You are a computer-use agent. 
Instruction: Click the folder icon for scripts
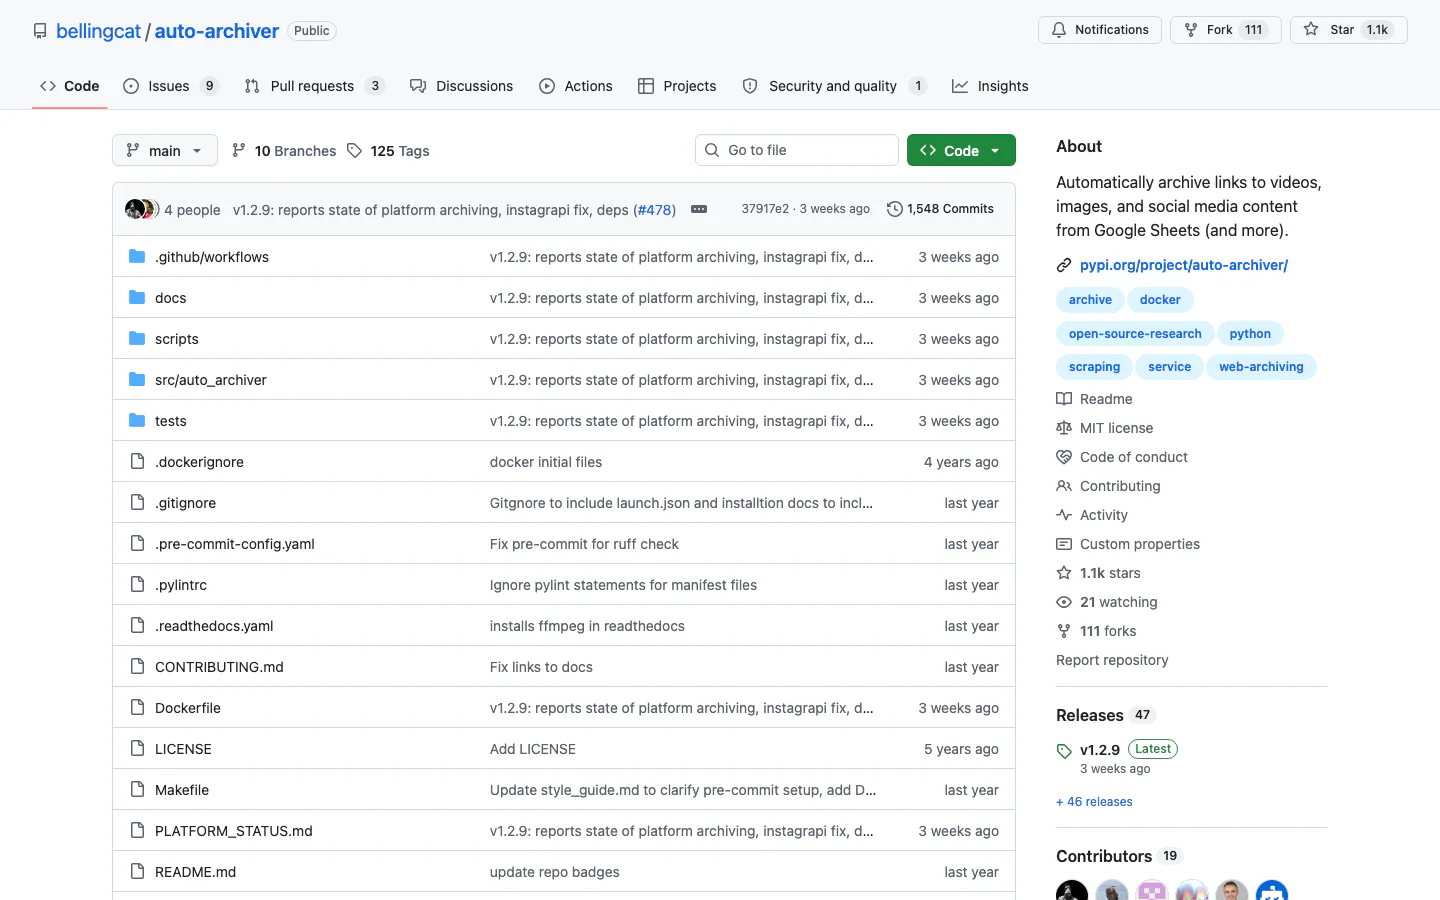[137, 339]
